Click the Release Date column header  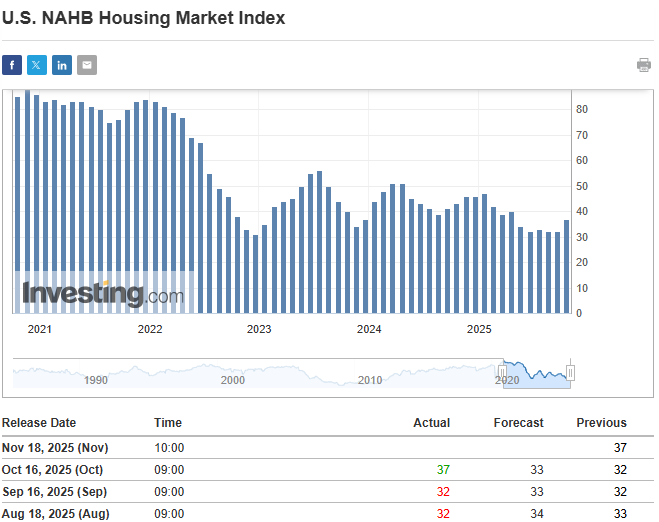point(39,423)
